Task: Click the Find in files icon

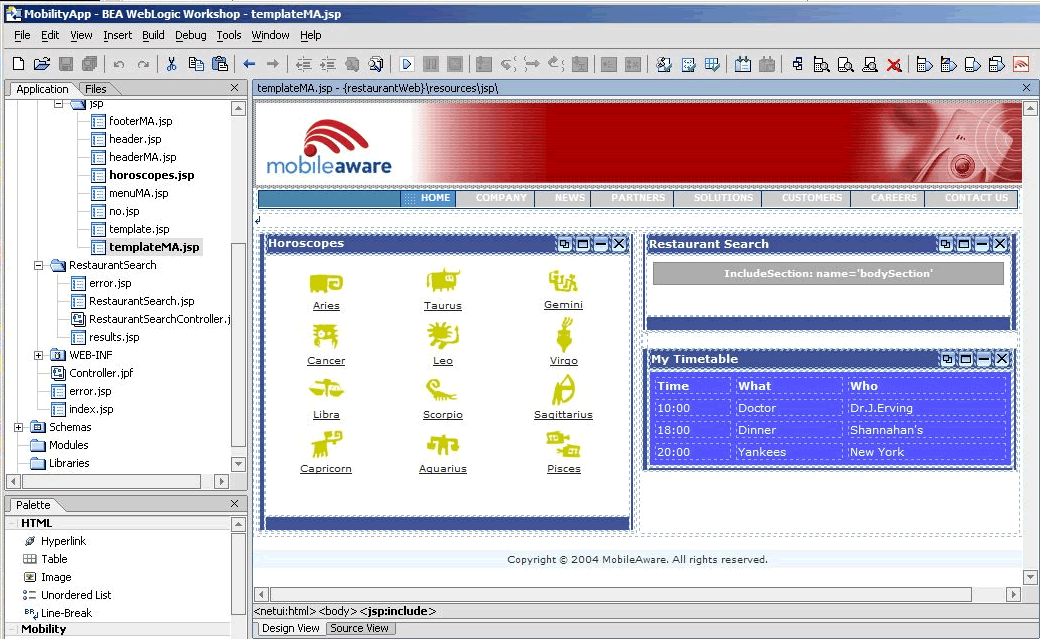Action: [375, 64]
